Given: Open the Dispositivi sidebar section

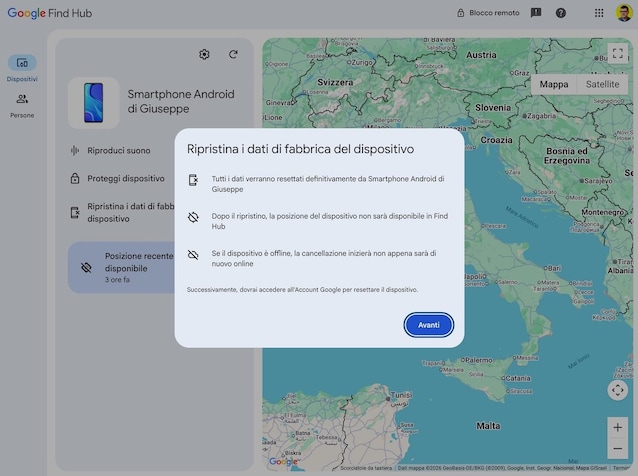Looking at the screenshot, I should pos(22,68).
